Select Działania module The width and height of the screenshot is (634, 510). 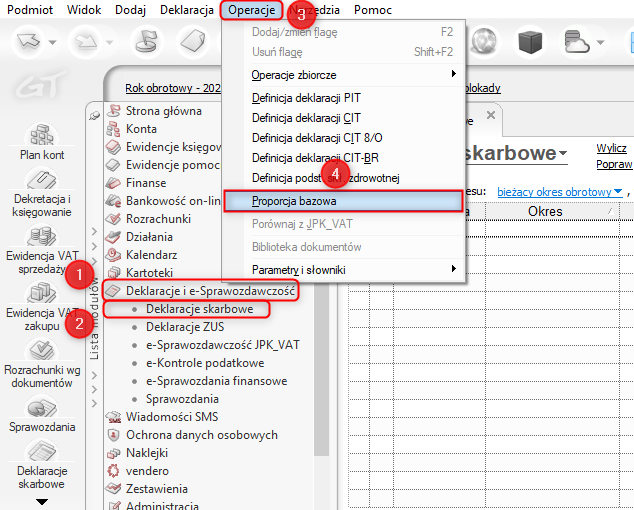pyautogui.click(x=149, y=237)
